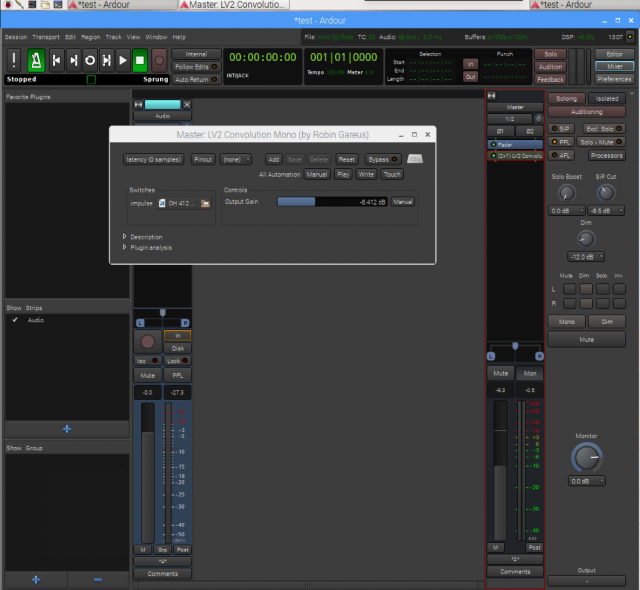Enable SiP solo mode
This screenshot has width=640, height=590.
(561, 129)
